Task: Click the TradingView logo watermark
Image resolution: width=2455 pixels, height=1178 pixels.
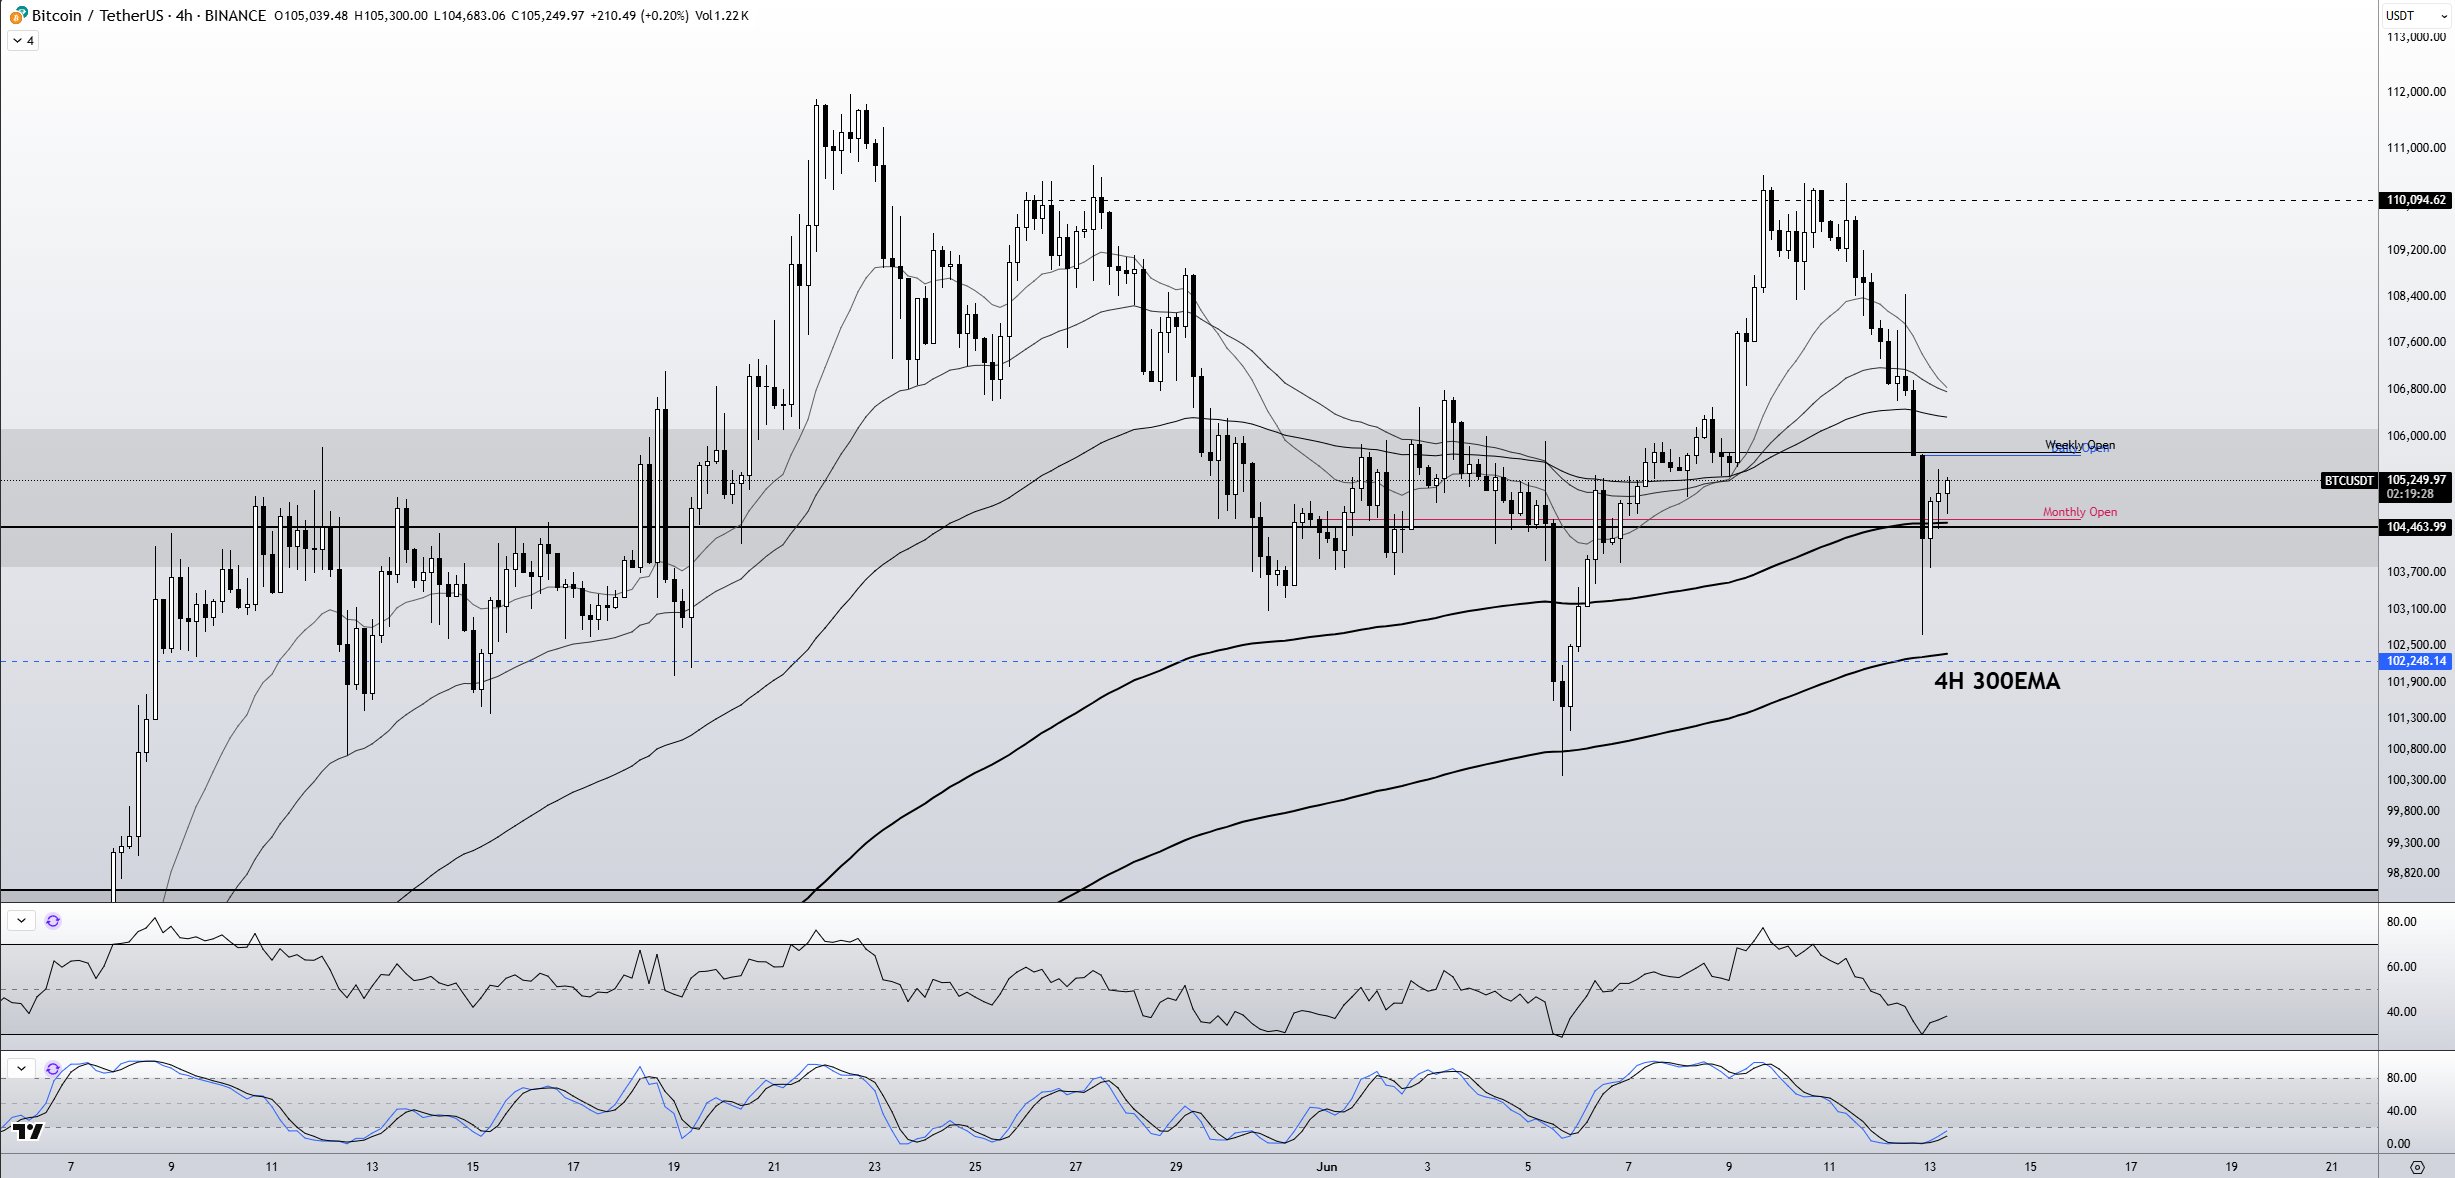Action: click(29, 1131)
